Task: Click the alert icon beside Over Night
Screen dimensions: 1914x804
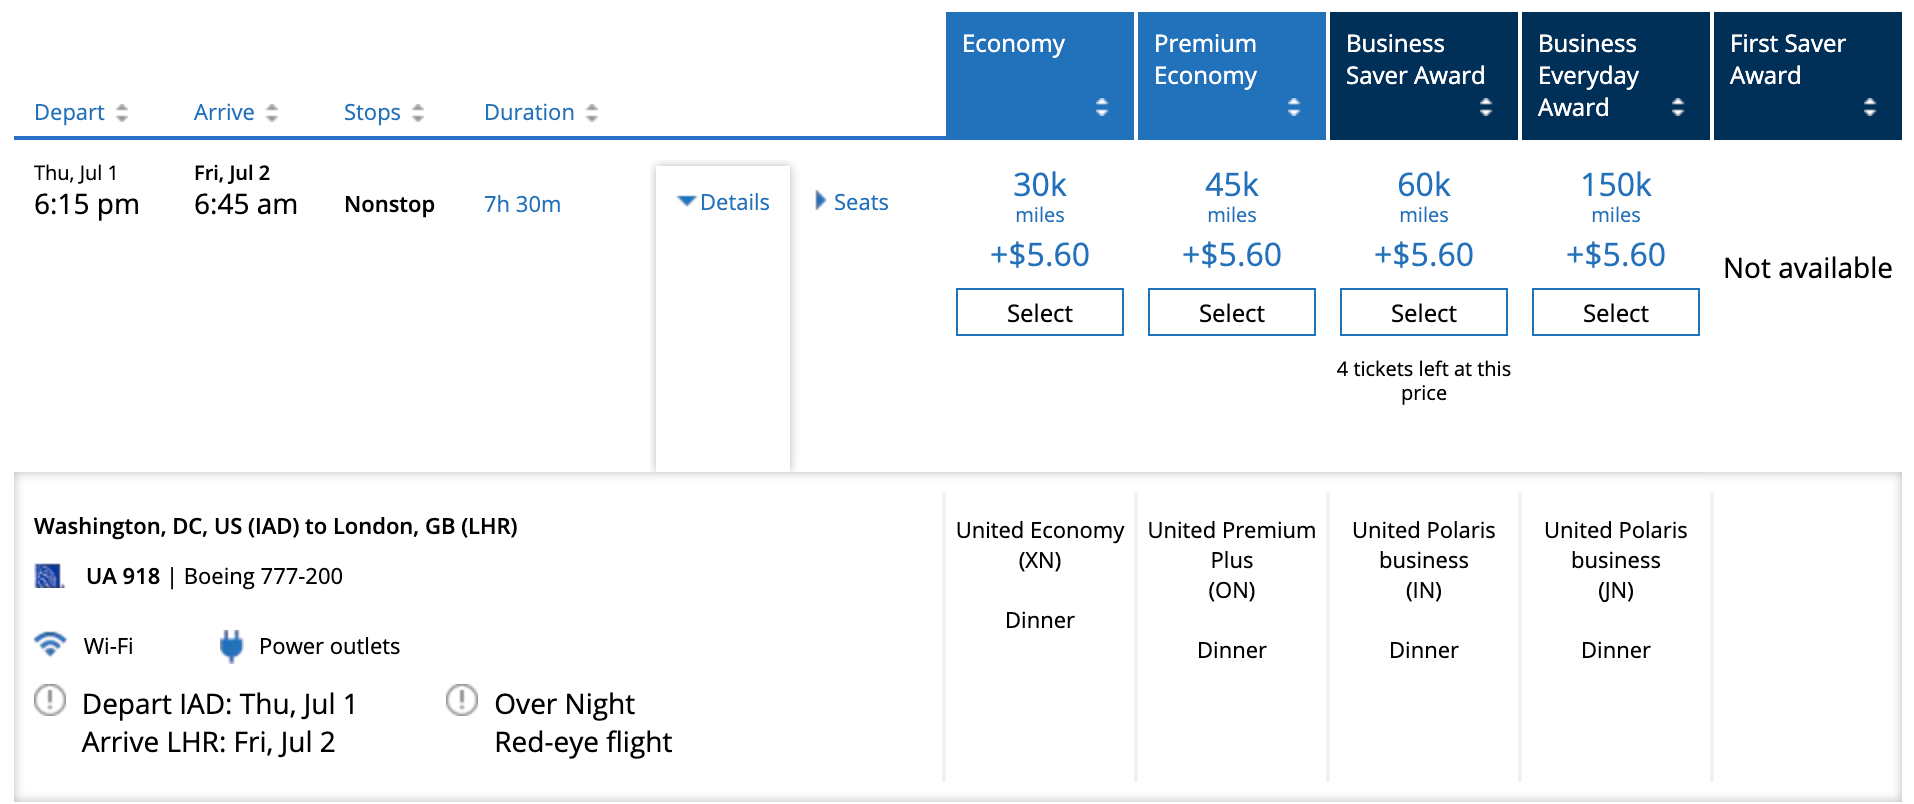Action: pyautogui.click(x=461, y=700)
